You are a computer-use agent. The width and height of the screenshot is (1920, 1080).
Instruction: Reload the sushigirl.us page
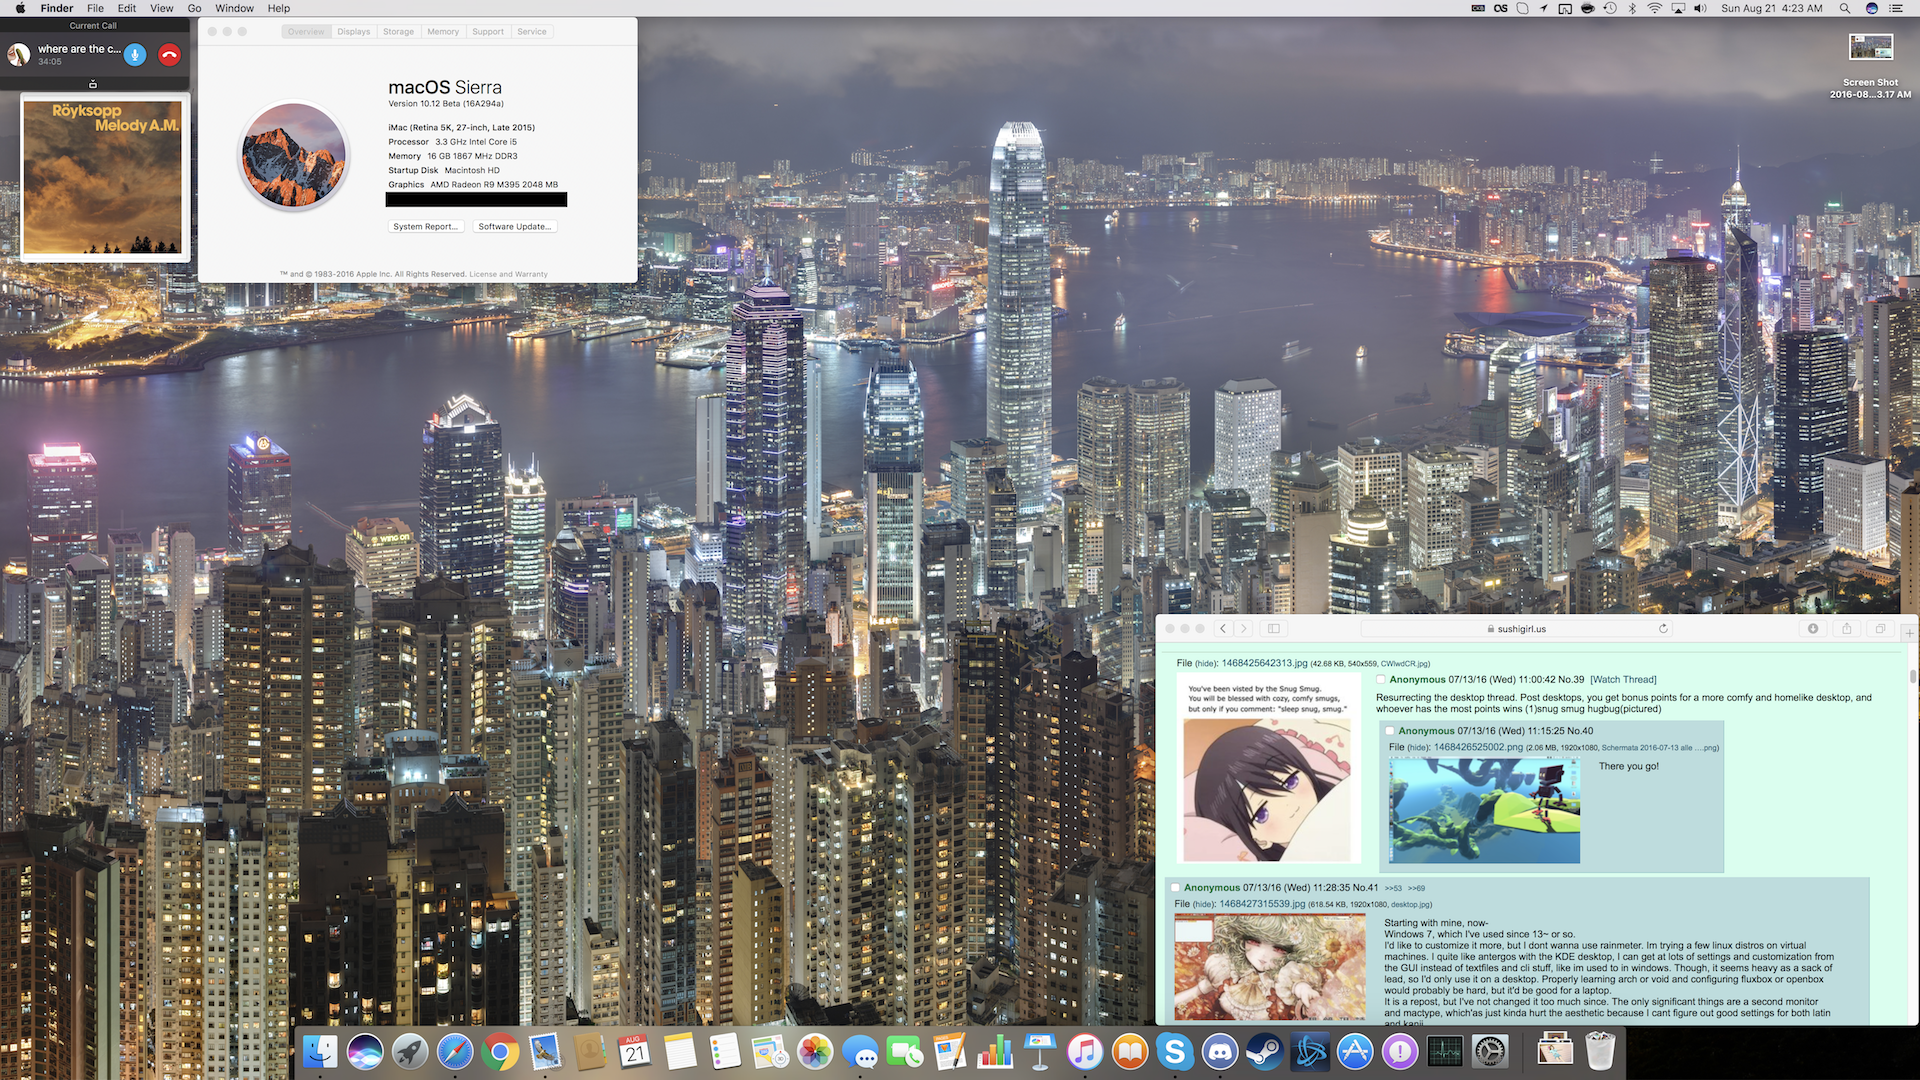click(x=1663, y=629)
